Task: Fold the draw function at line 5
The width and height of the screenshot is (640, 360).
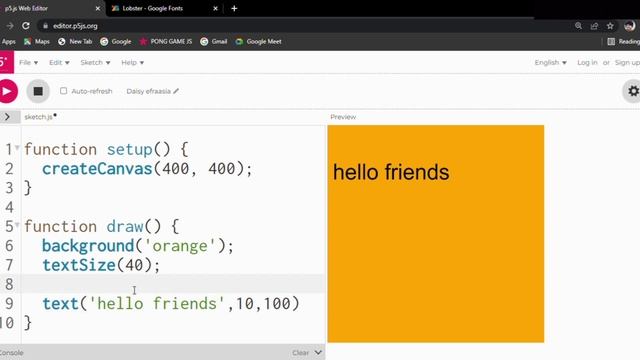Action: click(17, 224)
